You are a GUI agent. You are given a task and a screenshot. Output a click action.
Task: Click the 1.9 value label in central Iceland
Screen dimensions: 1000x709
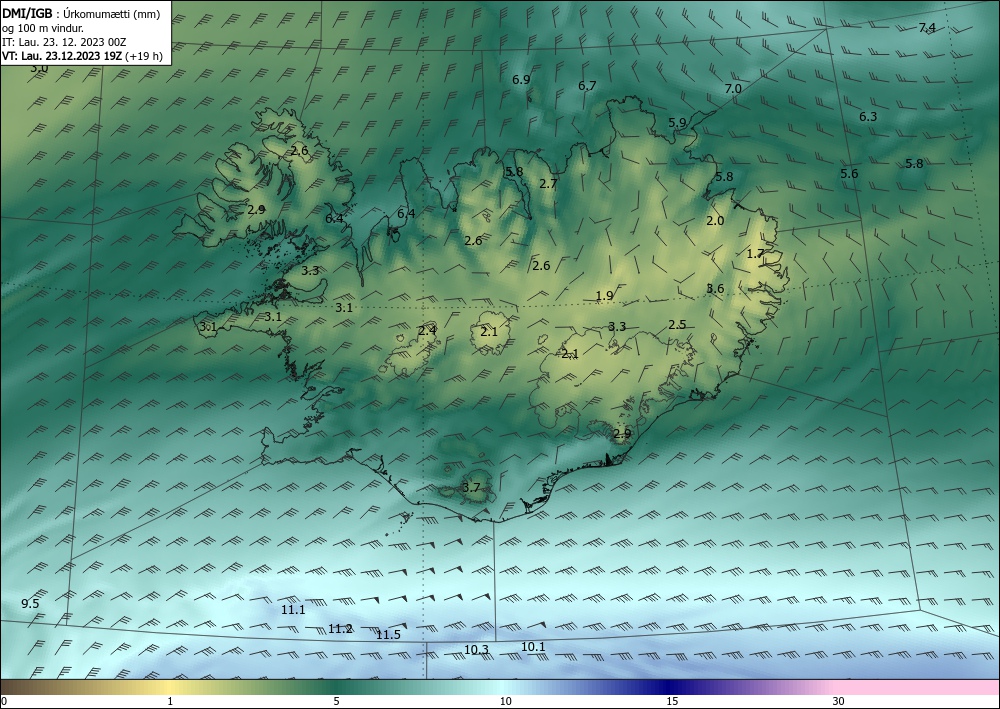(604, 295)
